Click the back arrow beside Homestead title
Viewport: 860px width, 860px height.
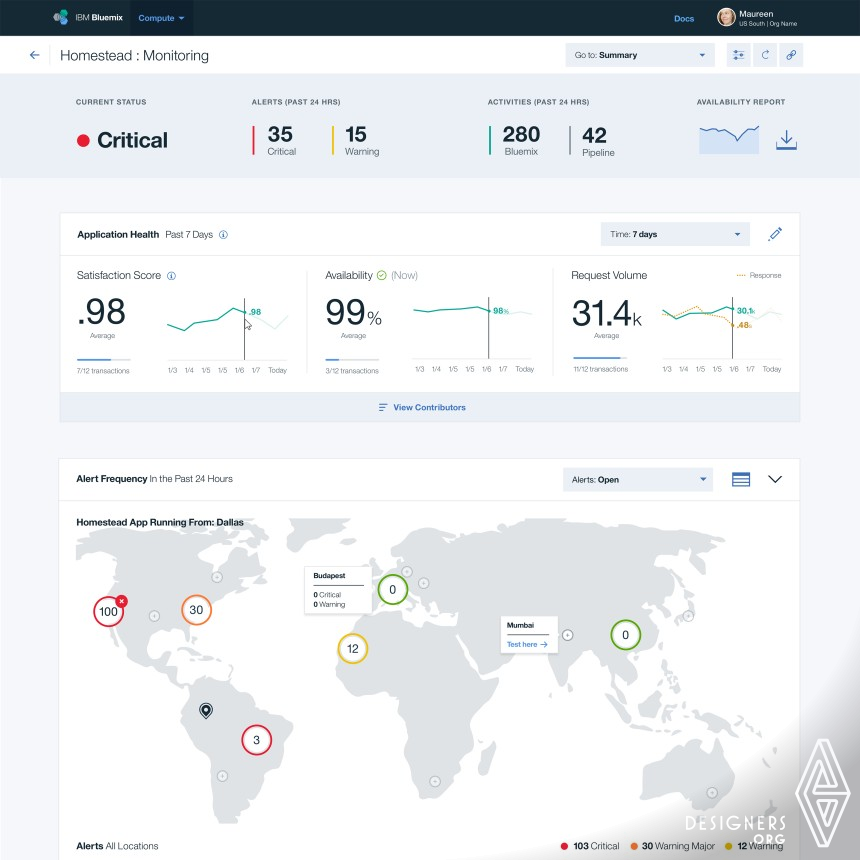click(34, 55)
